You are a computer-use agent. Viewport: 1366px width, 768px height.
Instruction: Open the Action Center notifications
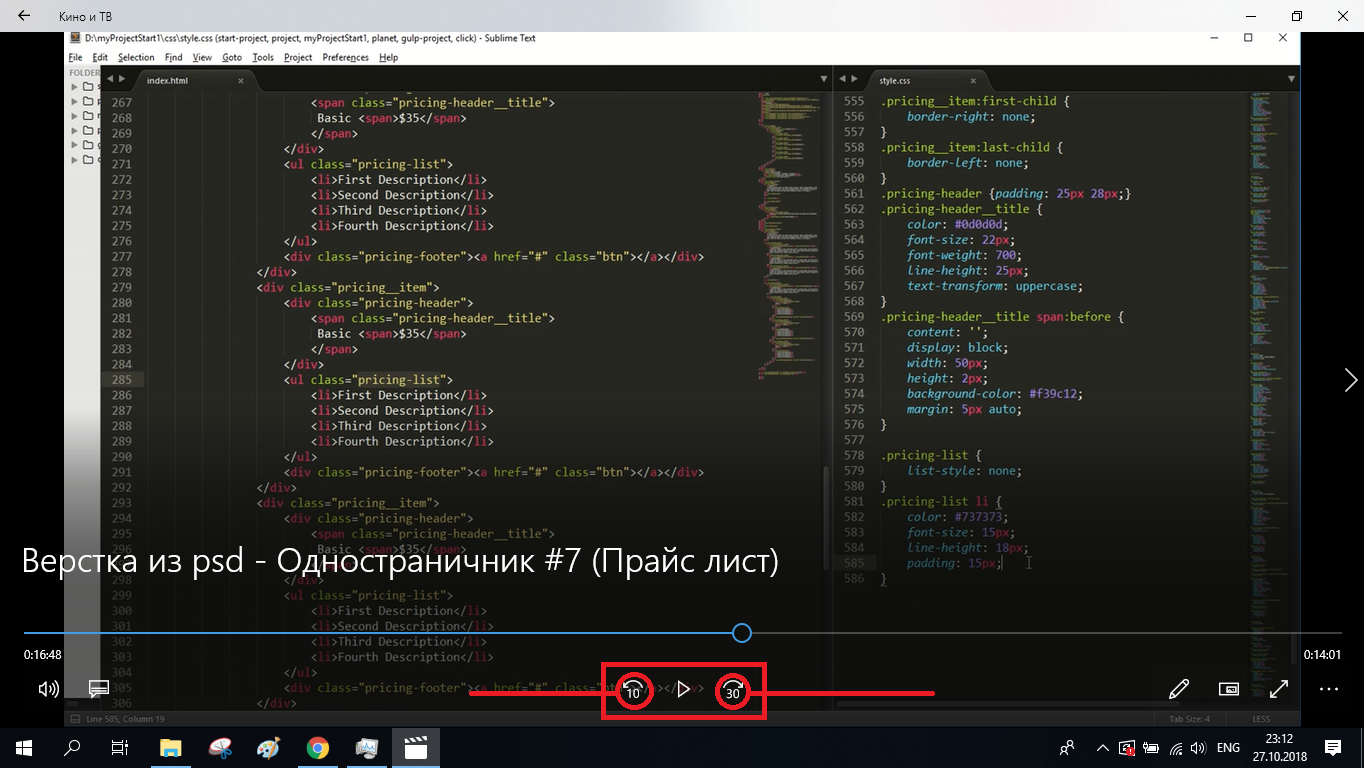pyautogui.click(x=1332, y=747)
